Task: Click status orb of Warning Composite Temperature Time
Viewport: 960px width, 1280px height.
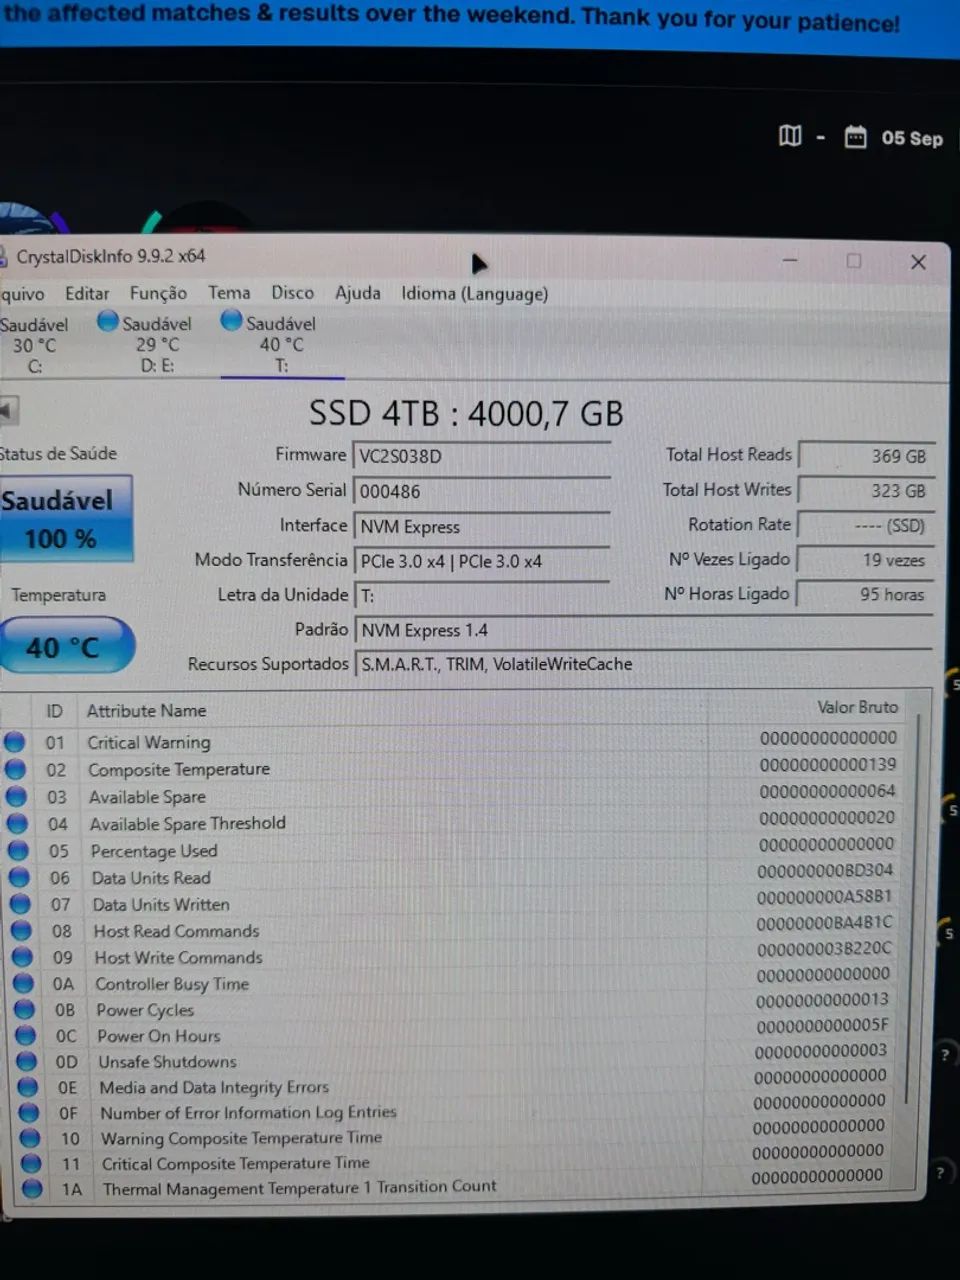Action: [30, 1138]
